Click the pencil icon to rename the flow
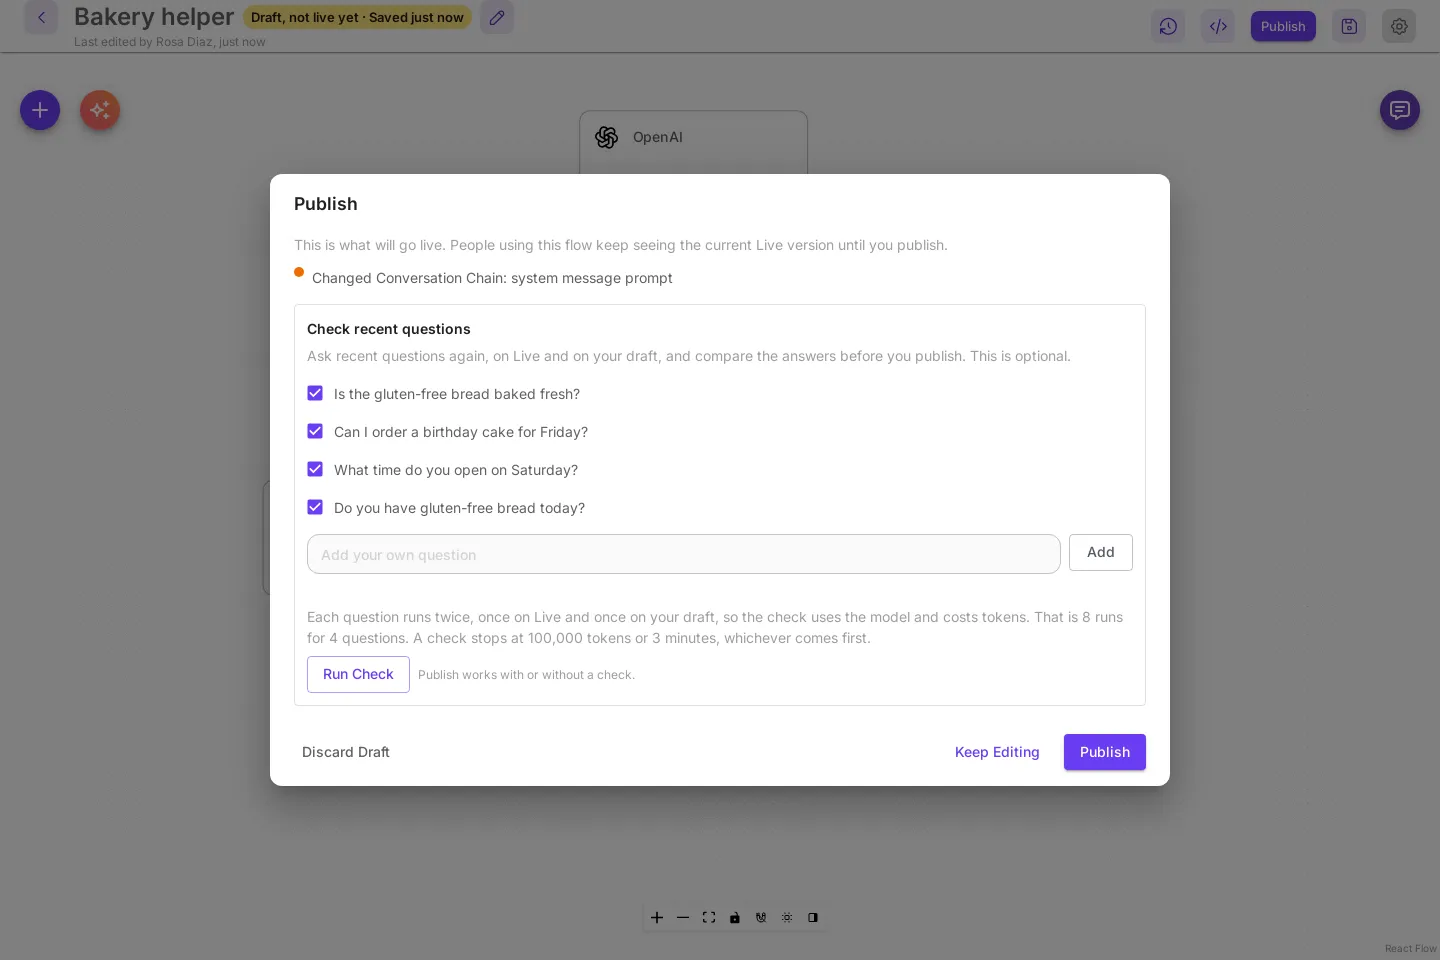The image size is (1440, 960). pyautogui.click(x=497, y=17)
